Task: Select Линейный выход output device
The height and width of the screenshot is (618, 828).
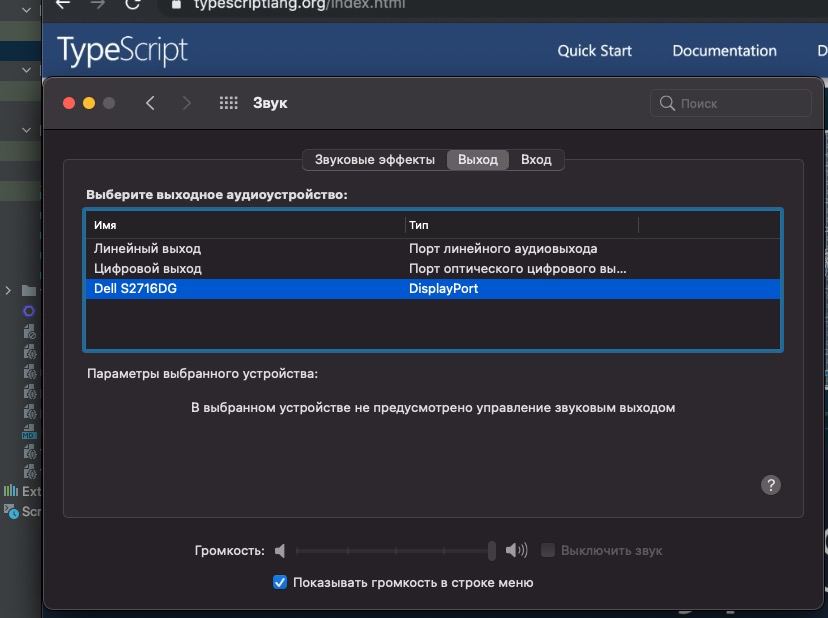Action: point(433,248)
